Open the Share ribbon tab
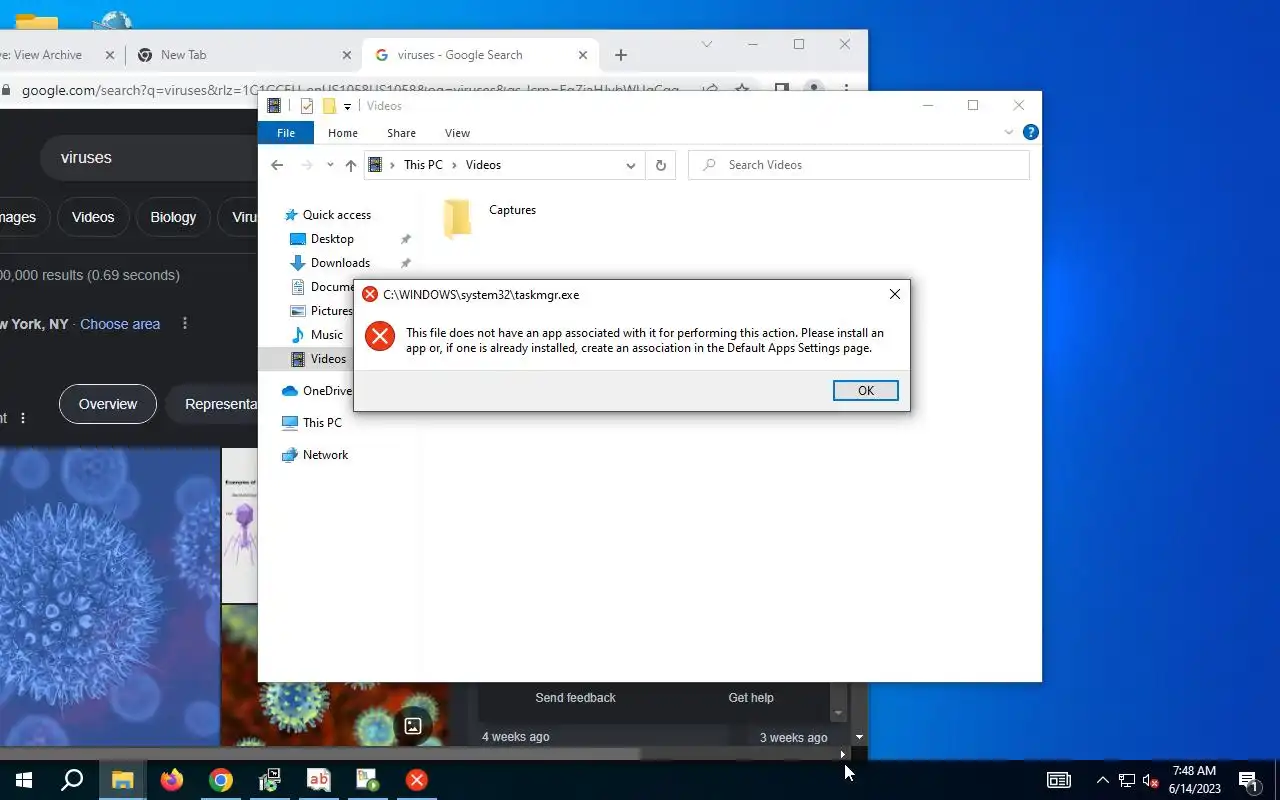 (x=401, y=133)
